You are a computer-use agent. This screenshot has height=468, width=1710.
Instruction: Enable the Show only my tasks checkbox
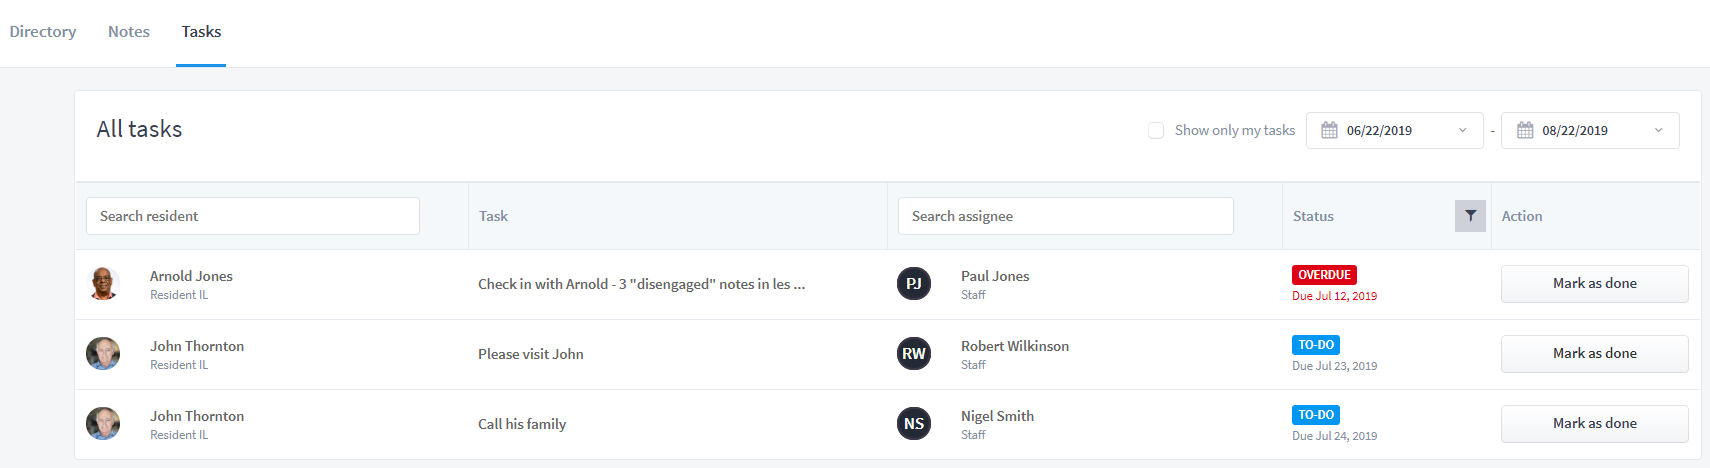[1156, 130]
